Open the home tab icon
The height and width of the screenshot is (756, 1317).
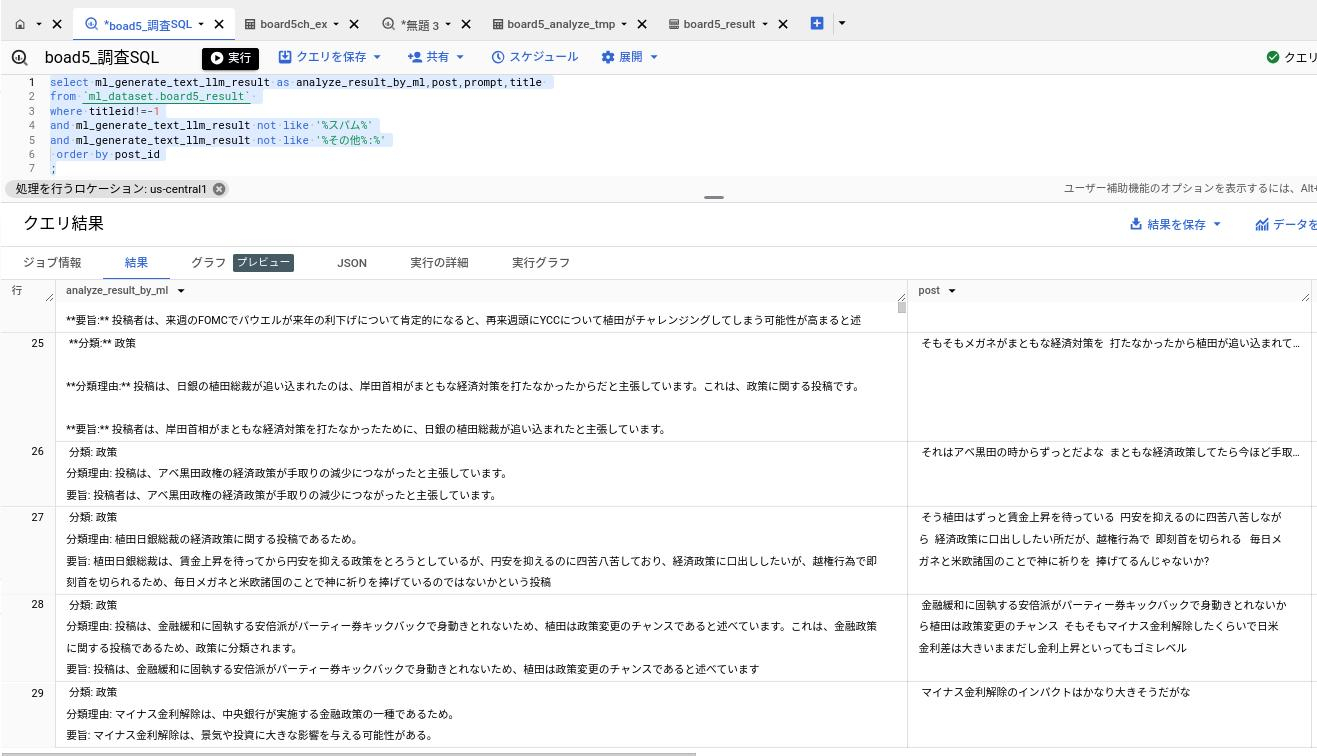tap(20, 24)
